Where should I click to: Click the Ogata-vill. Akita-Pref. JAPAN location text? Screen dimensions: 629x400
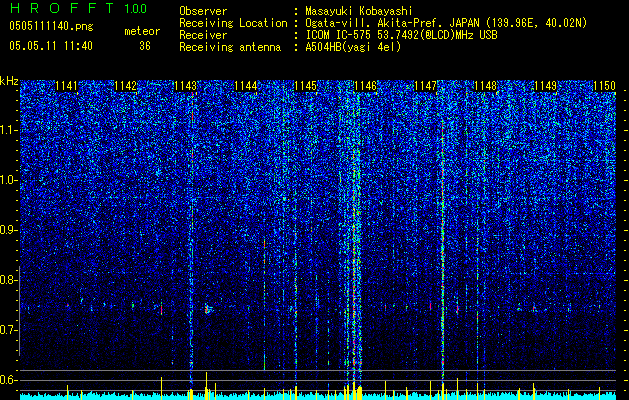click(446, 23)
